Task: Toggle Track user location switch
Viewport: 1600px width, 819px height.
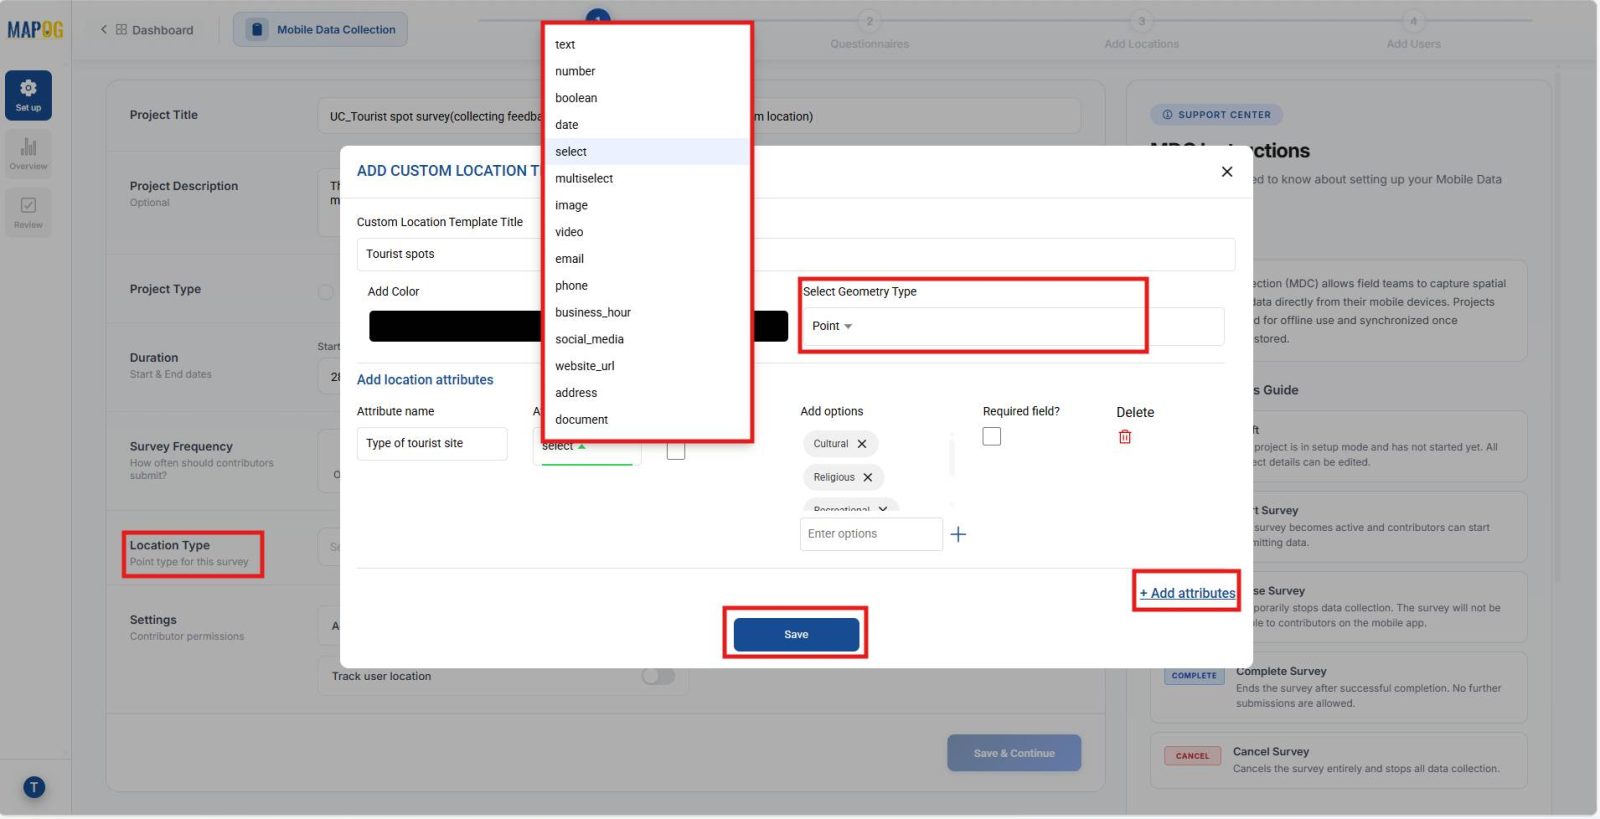Action: click(x=658, y=677)
